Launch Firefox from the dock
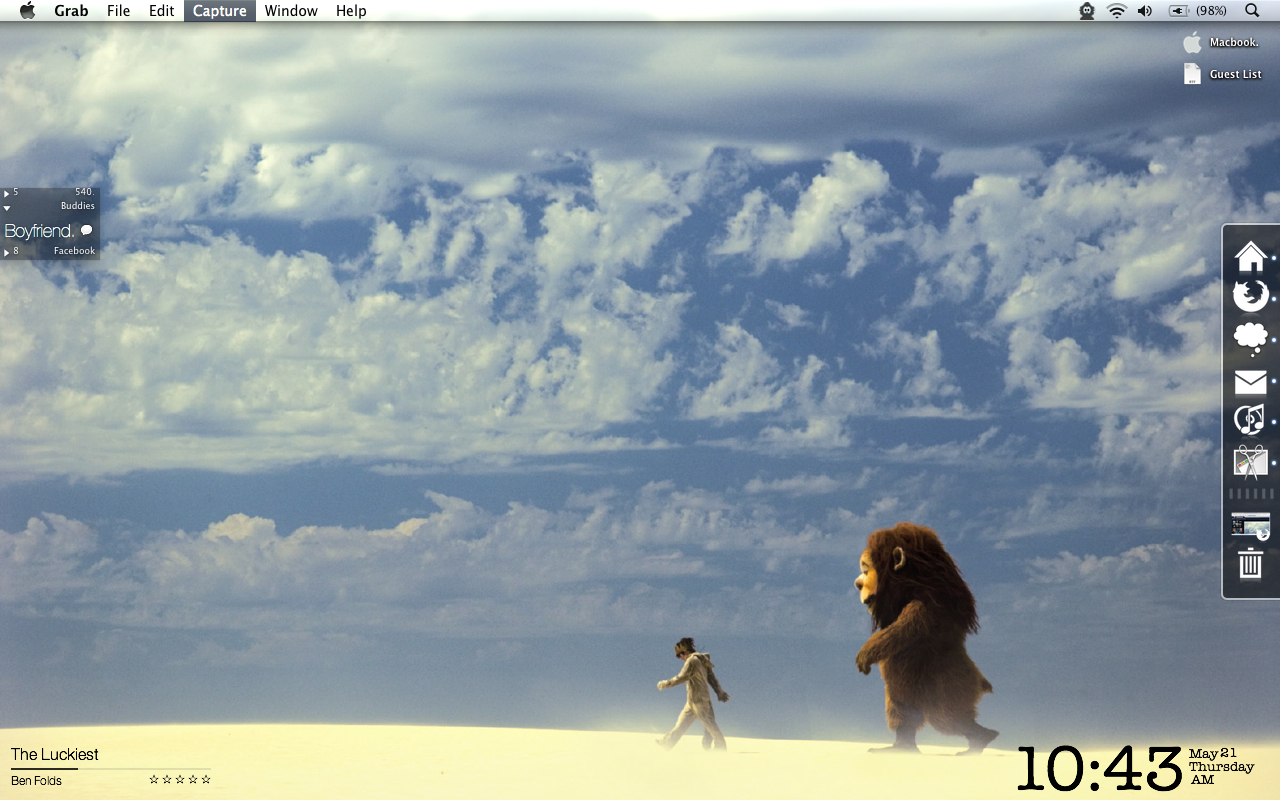This screenshot has width=1280, height=800. click(x=1250, y=296)
